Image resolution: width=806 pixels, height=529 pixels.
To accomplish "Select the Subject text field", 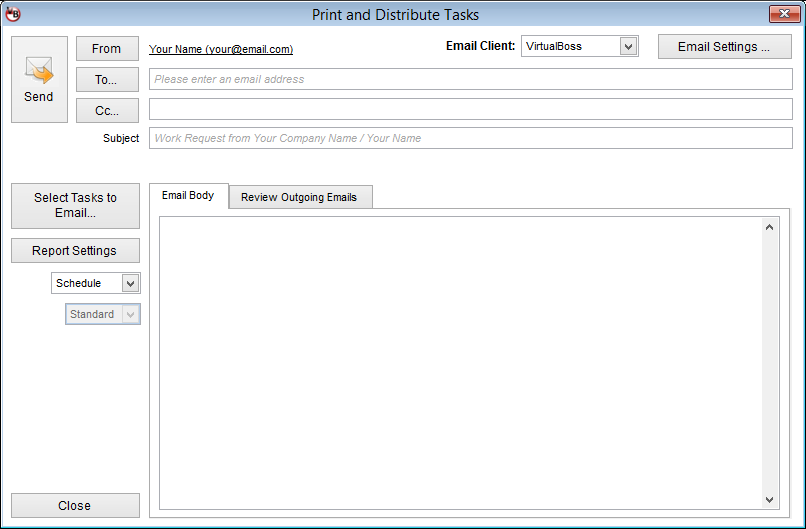I will [x=470, y=138].
